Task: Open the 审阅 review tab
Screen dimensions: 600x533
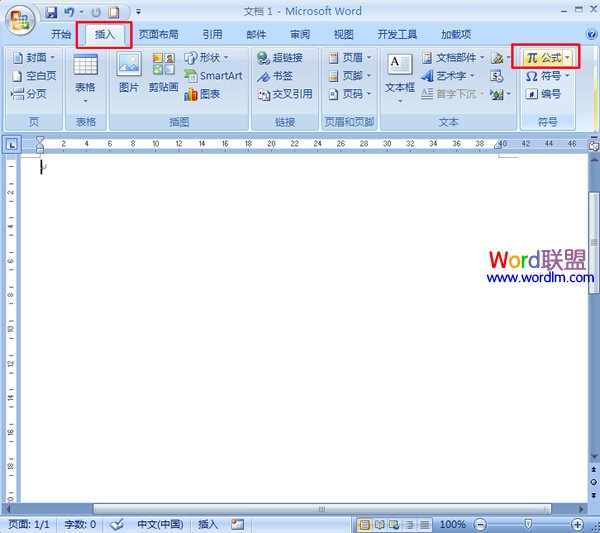Action: coord(300,34)
